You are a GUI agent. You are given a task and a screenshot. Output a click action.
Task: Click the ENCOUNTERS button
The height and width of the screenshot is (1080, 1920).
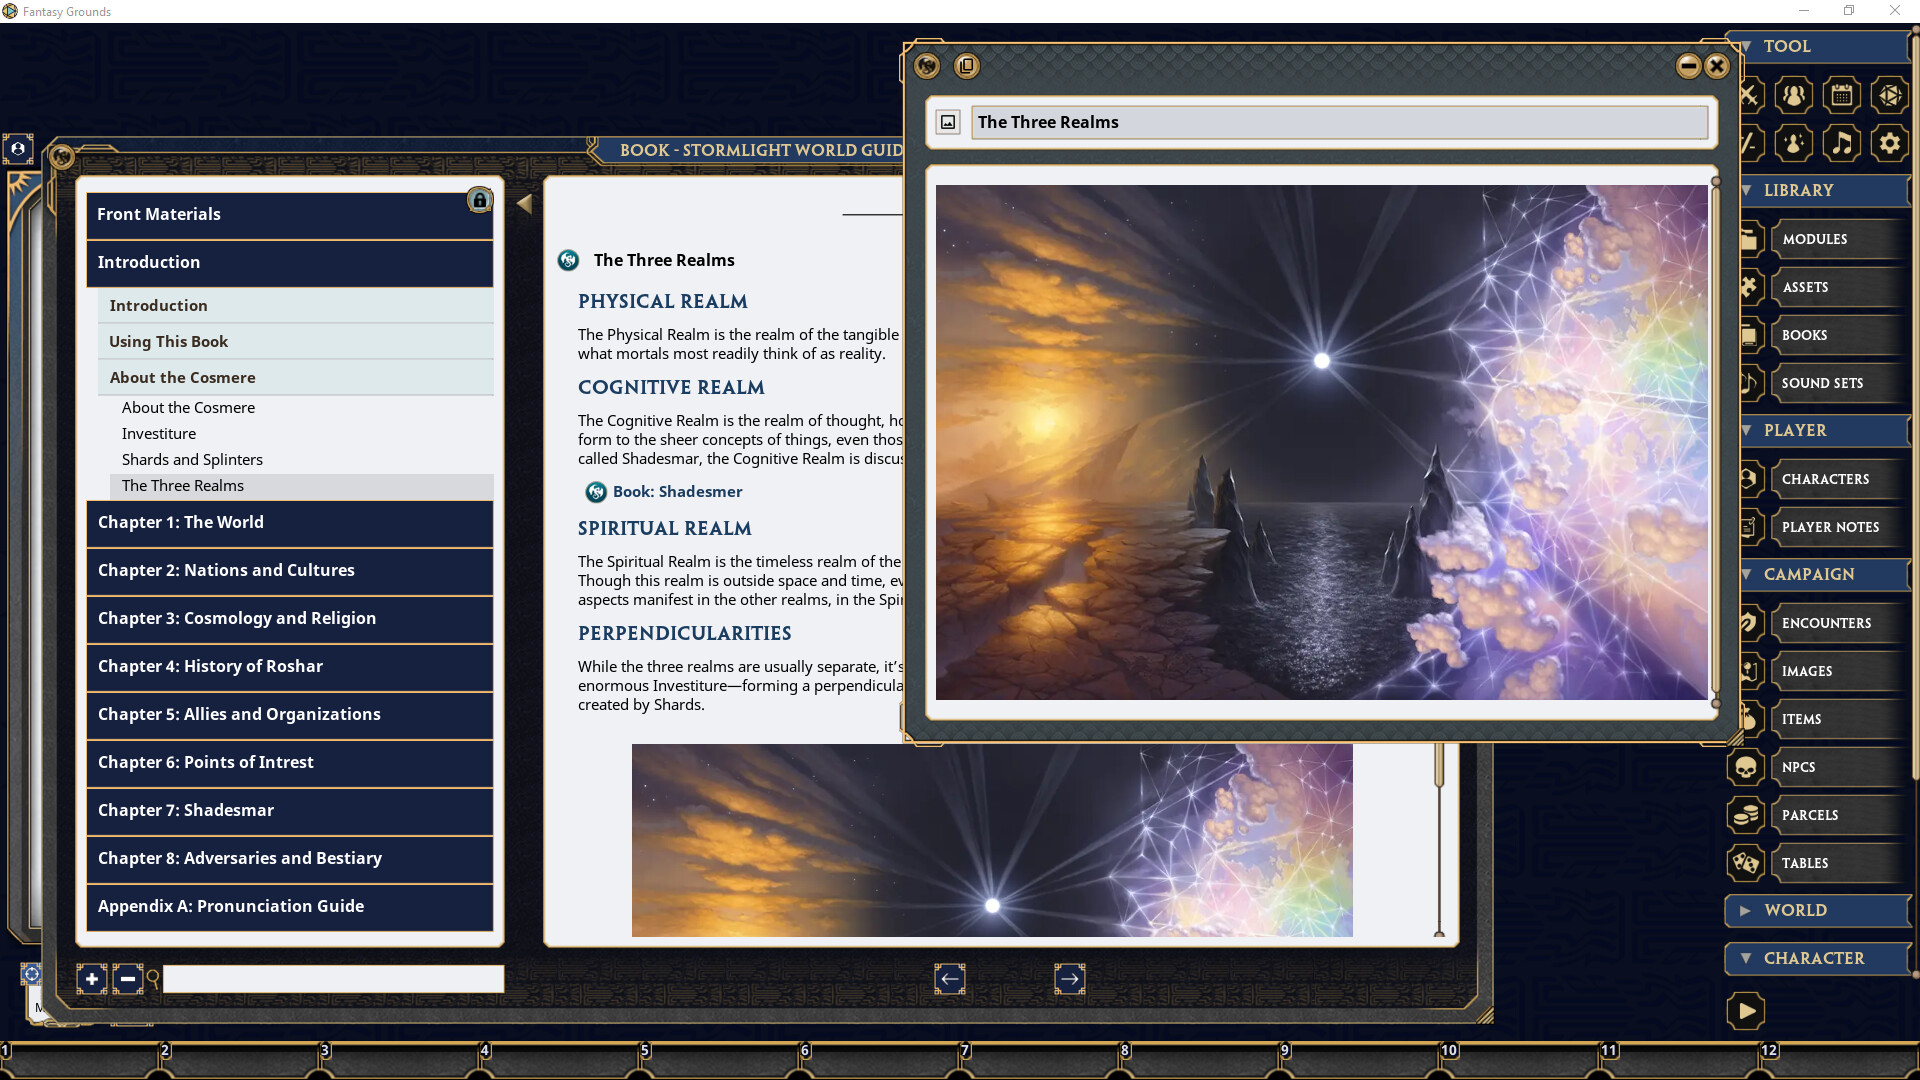coord(1826,623)
